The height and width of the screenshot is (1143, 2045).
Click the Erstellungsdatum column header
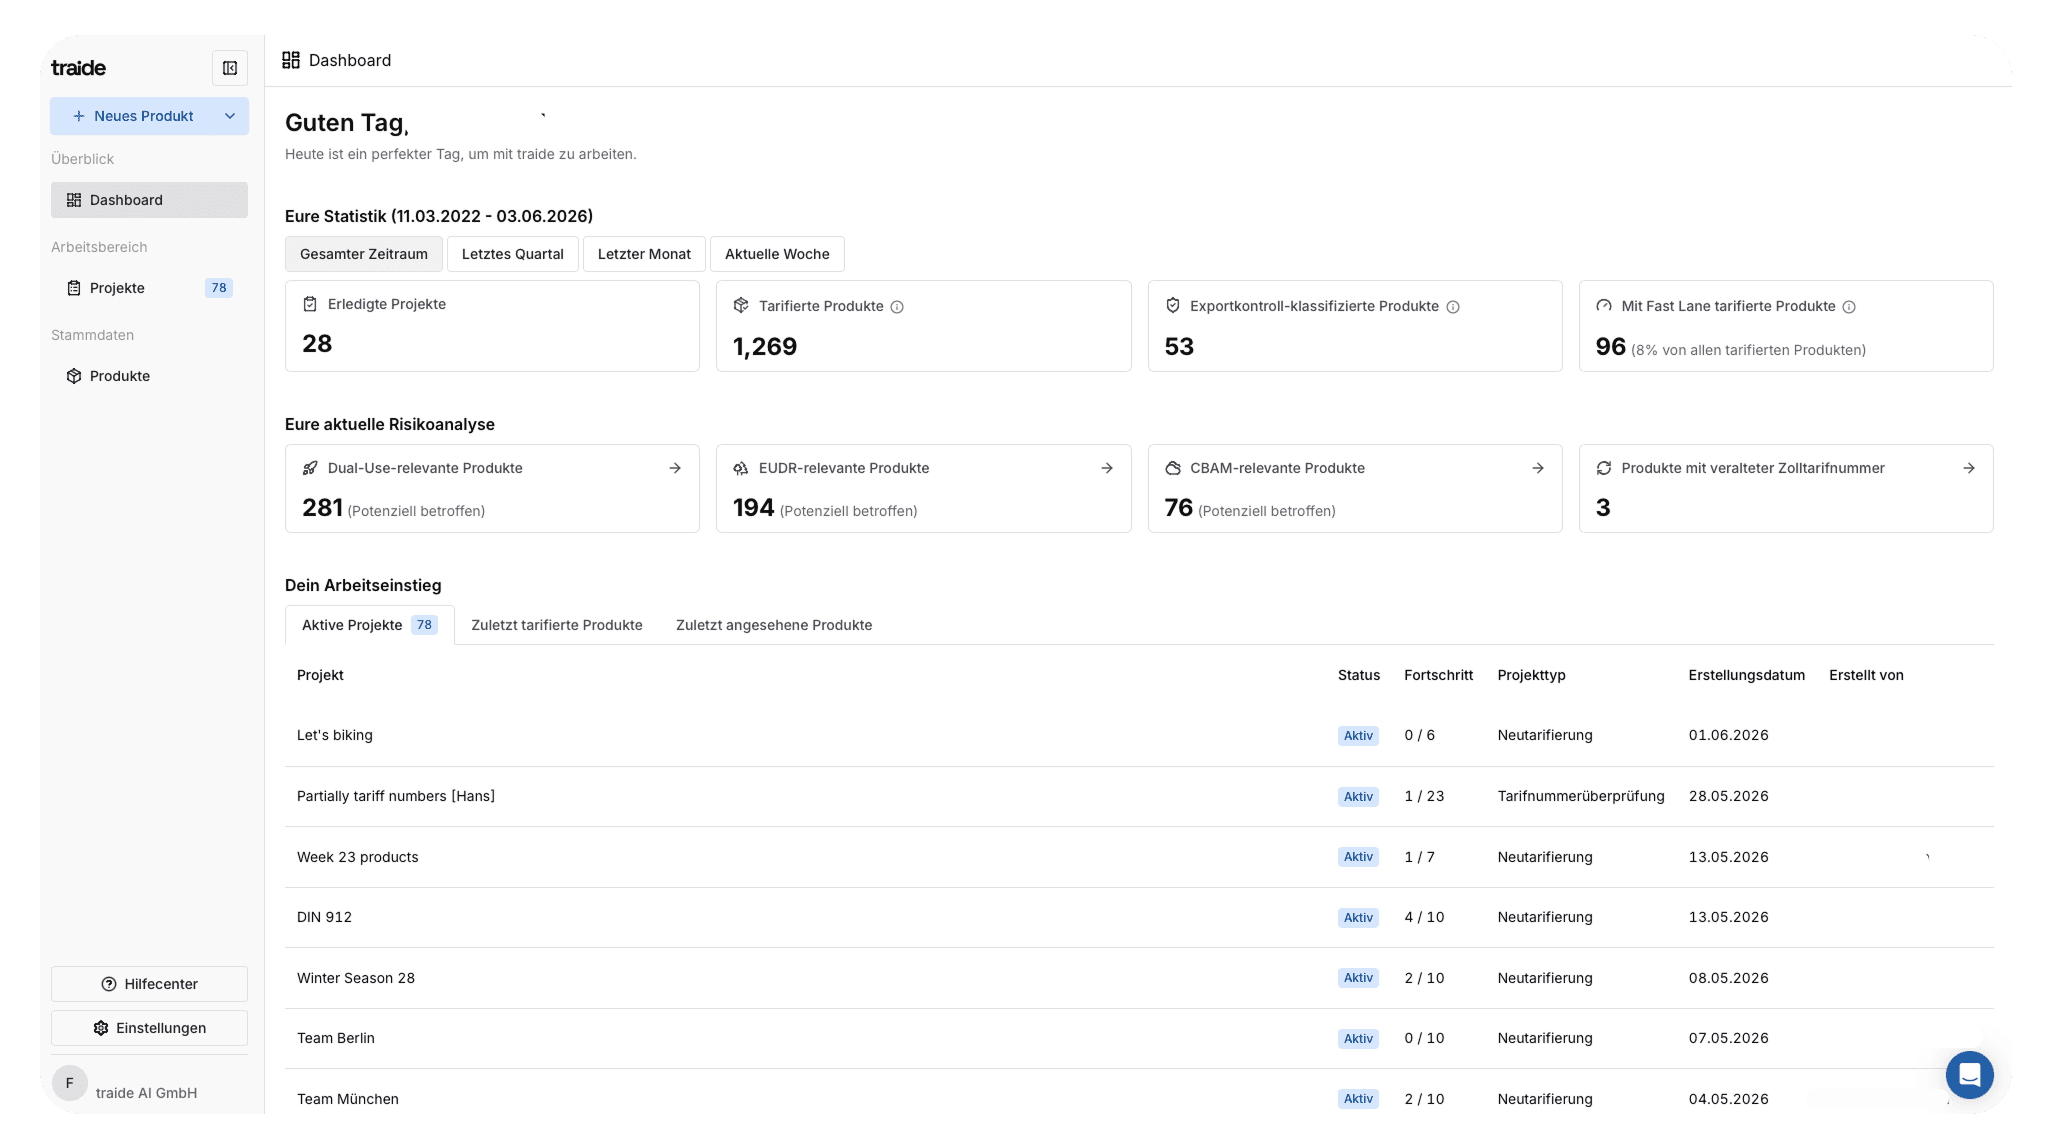pos(1746,675)
